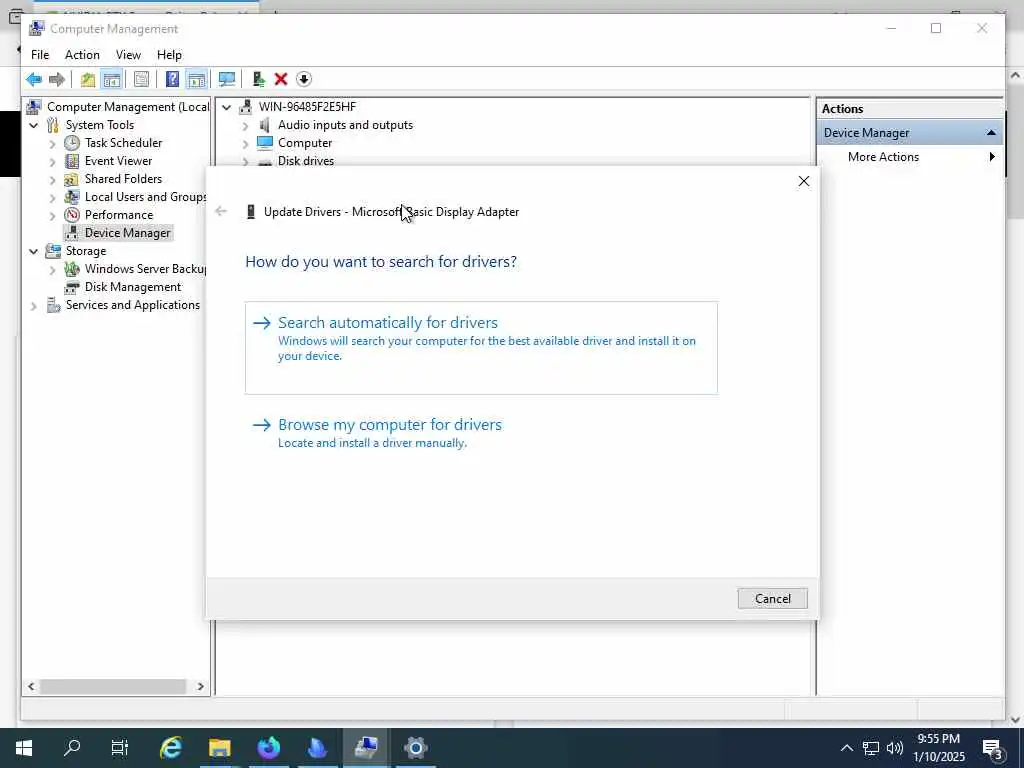Choose Search automatically for drivers
This screenshot has width=1024, height=768.
pos(481,347)
